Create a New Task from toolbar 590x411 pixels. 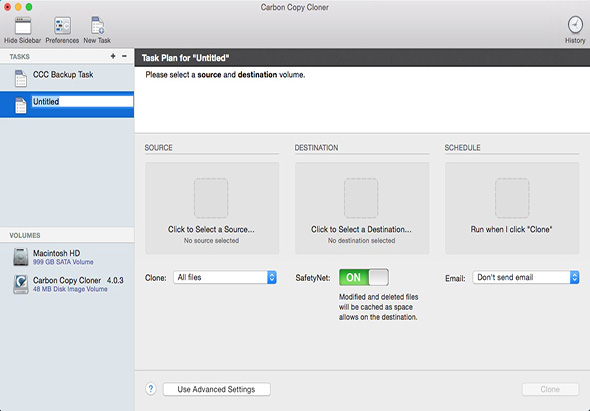[x=97, y=26]
